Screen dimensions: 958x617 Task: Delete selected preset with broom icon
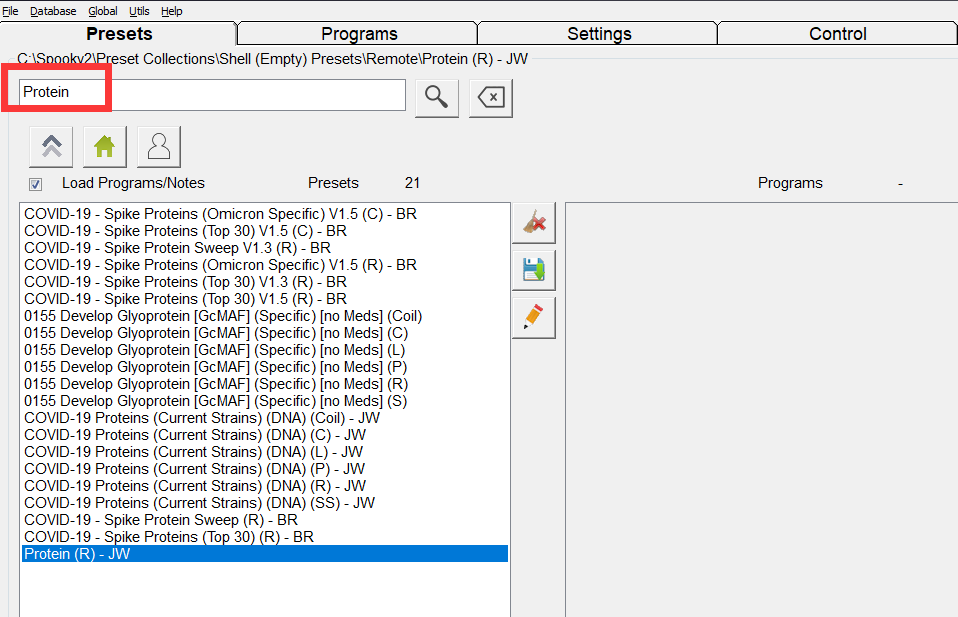tap(533, 222)
